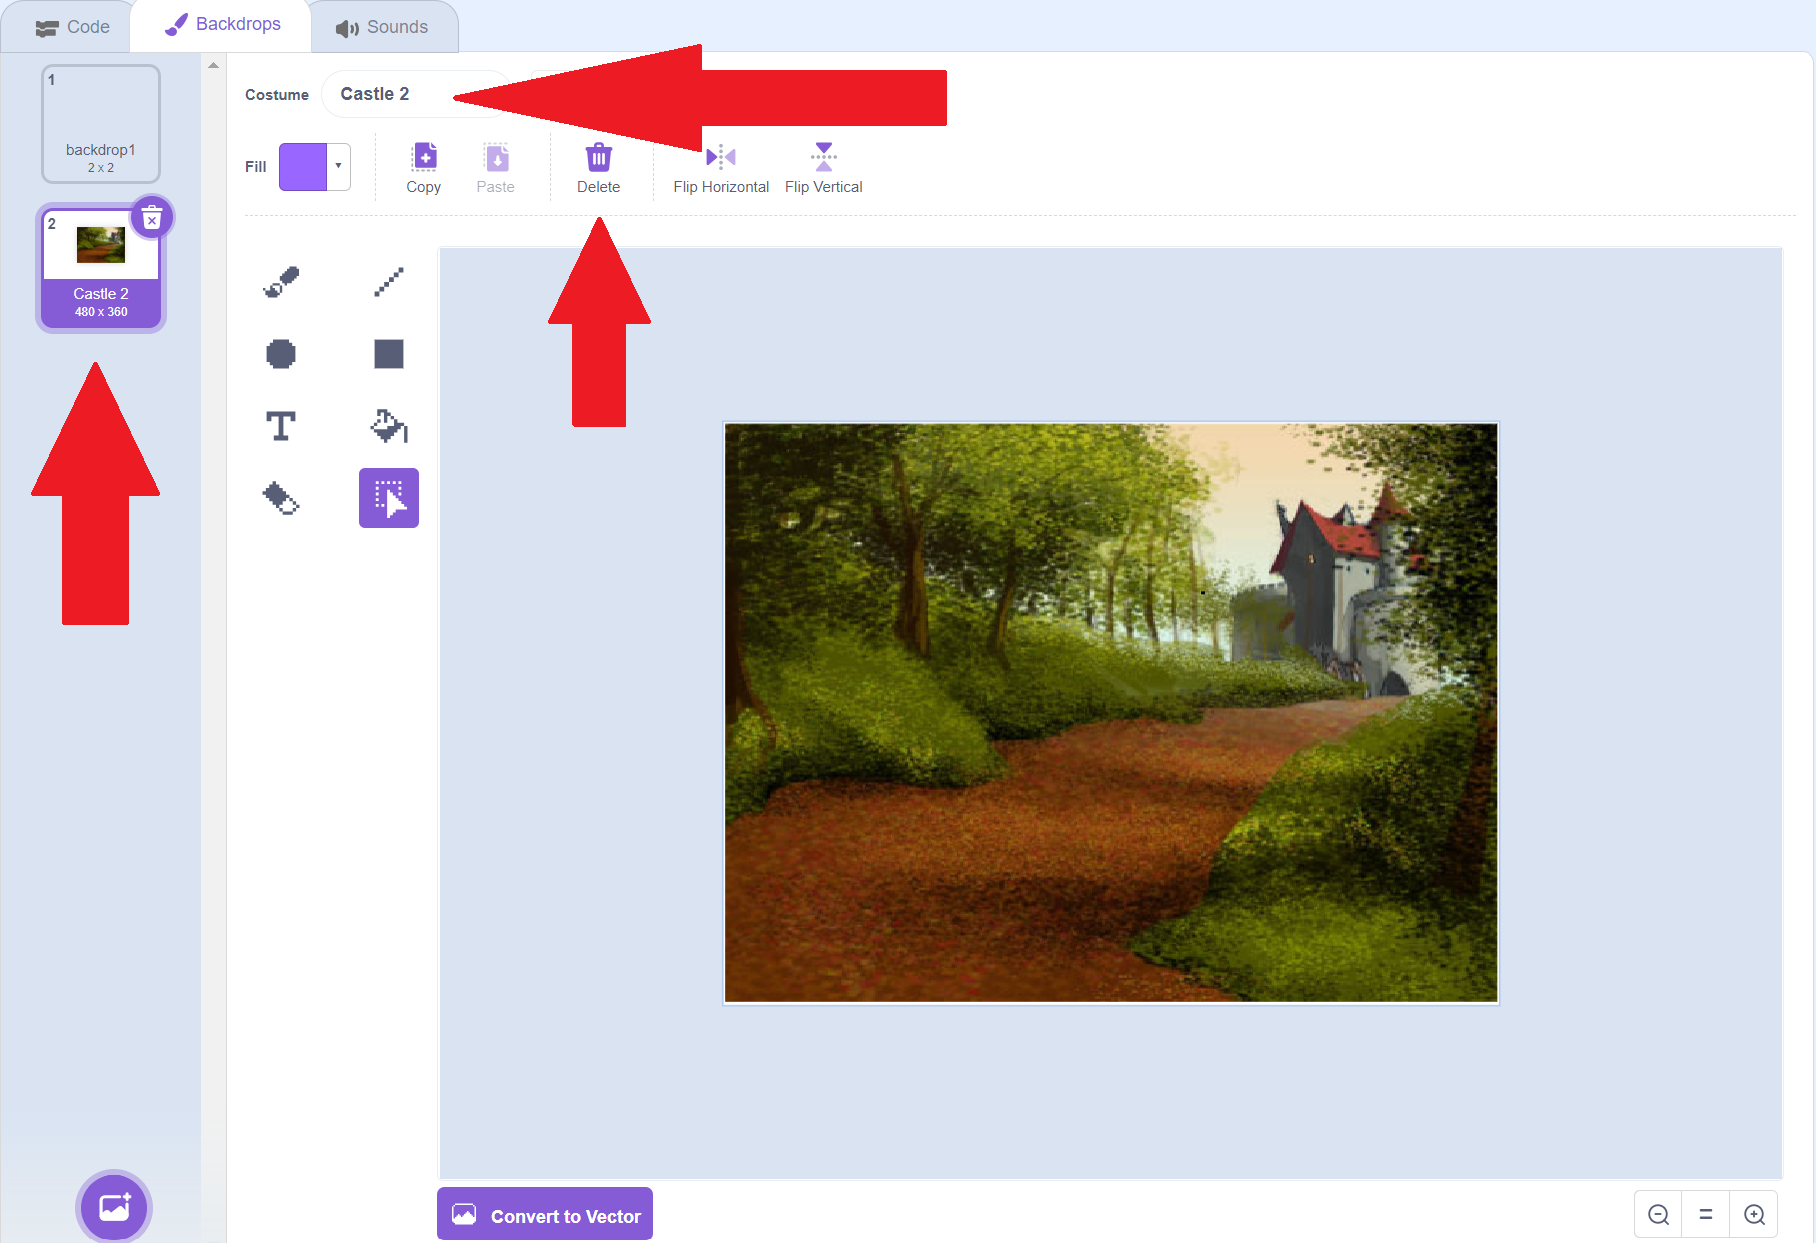Viewport: 1816px width, 1243px height.
Task: Select the Brush tool
Action: point(281,282)
